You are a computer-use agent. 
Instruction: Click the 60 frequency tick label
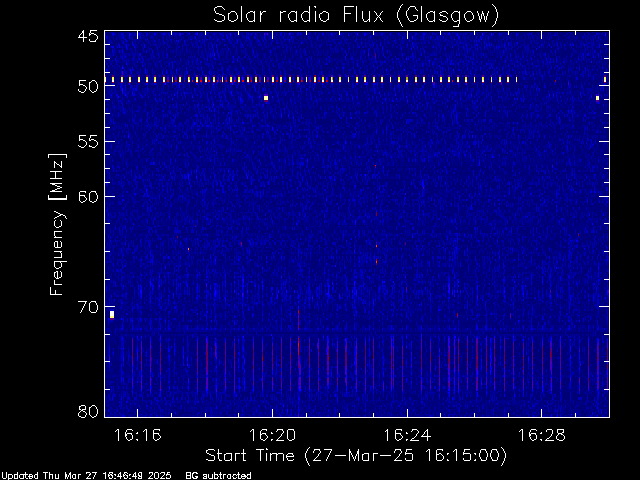click(88, 197)
